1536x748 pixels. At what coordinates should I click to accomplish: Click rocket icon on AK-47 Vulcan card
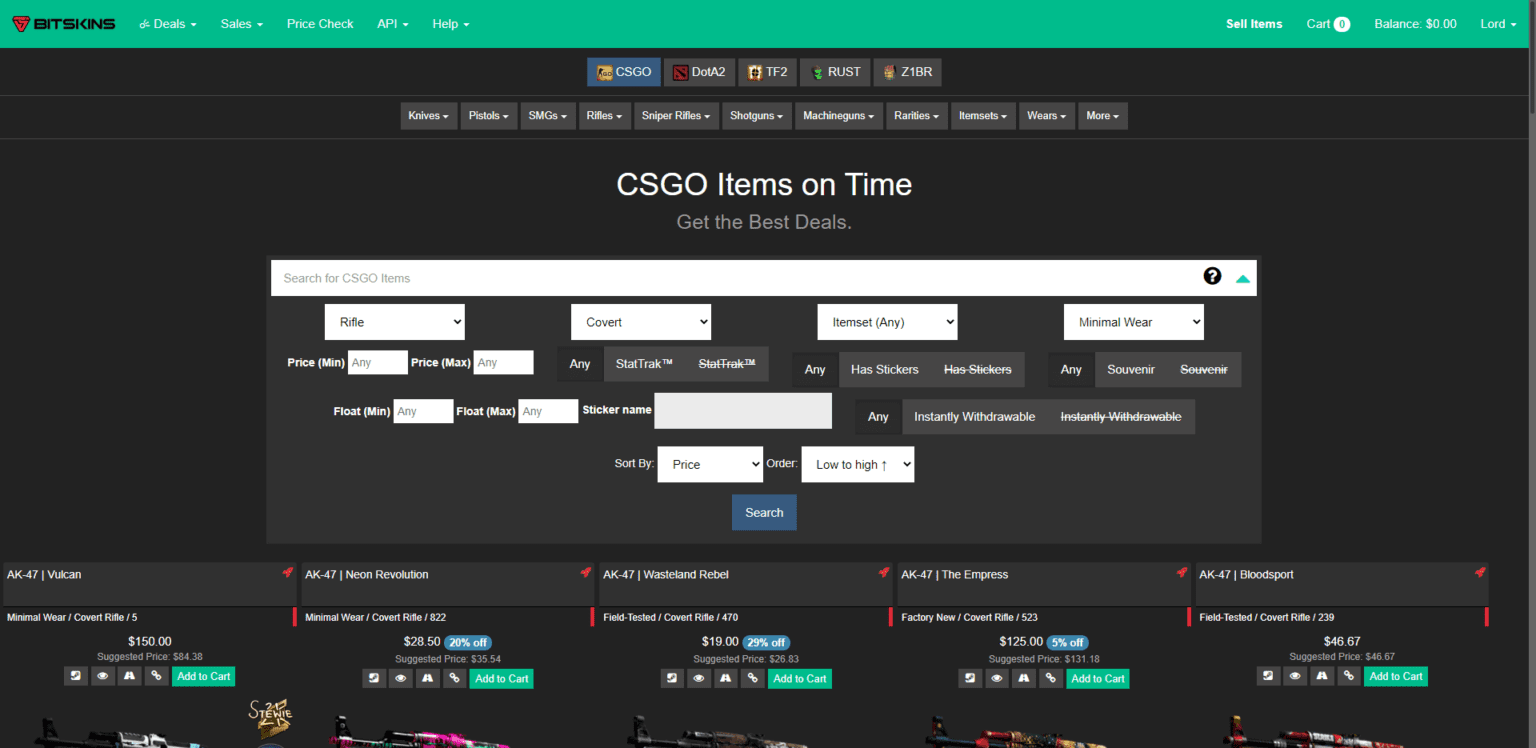[x=287, y=573]
